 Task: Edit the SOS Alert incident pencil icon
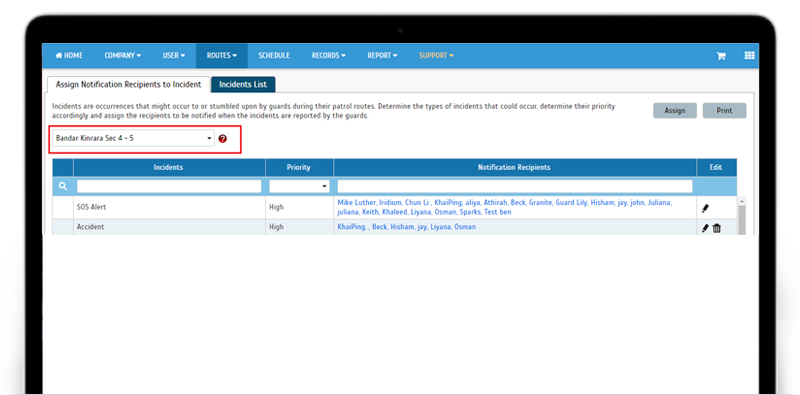tap(706, 208)
